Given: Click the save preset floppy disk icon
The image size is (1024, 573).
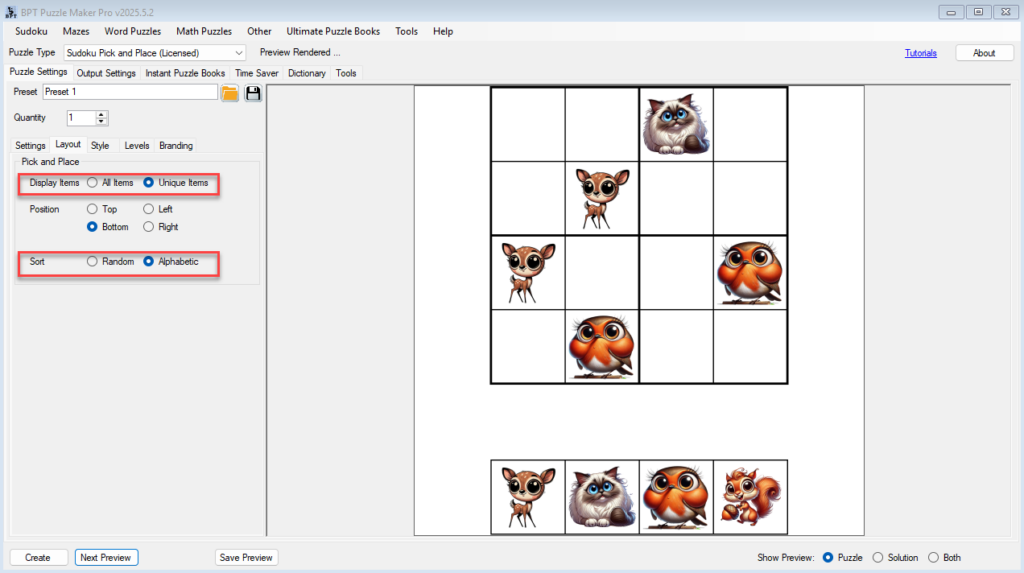Looking at the screenshot, I should pos(253,93).
